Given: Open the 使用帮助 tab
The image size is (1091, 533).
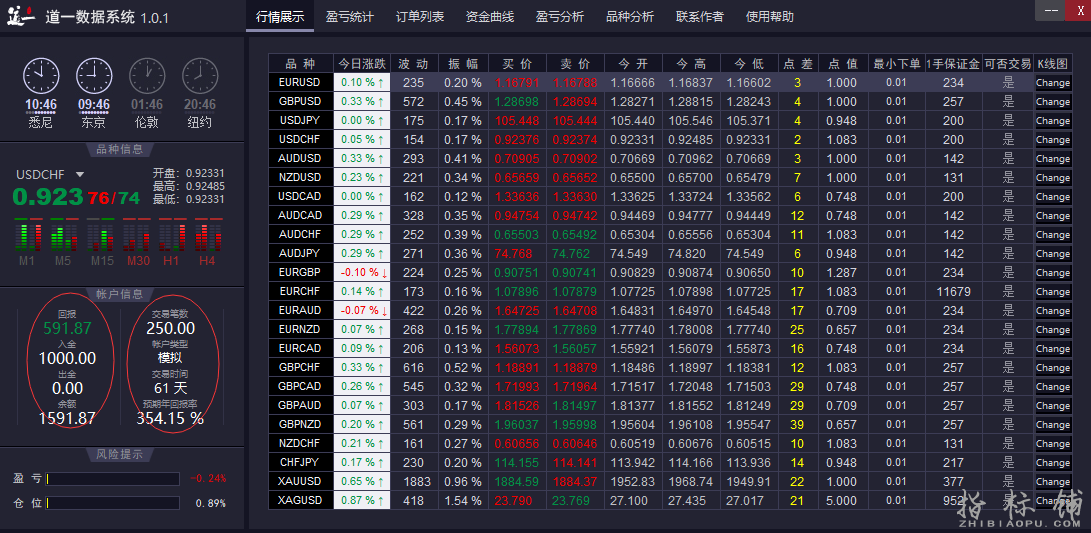Looking at the screenshot, I should tap(770, 17).
